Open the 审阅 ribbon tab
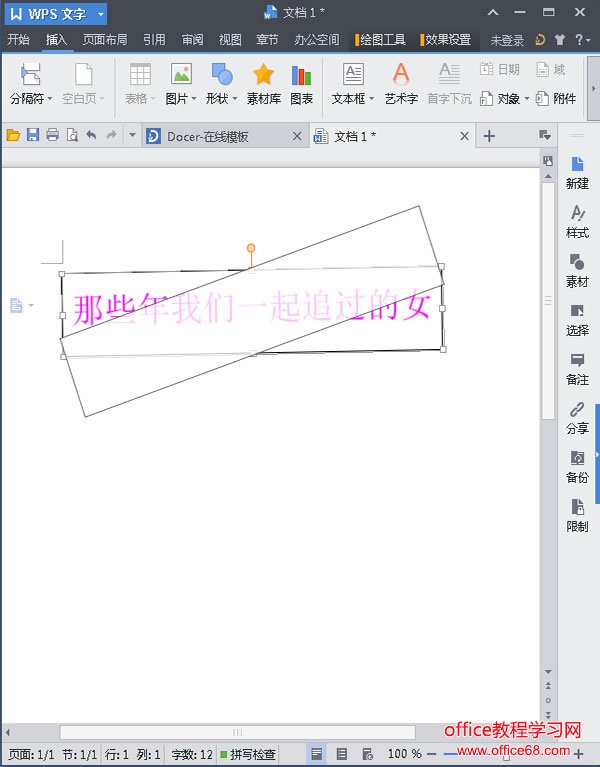Viewport: 600px width, 767px height. pos(192,39)
